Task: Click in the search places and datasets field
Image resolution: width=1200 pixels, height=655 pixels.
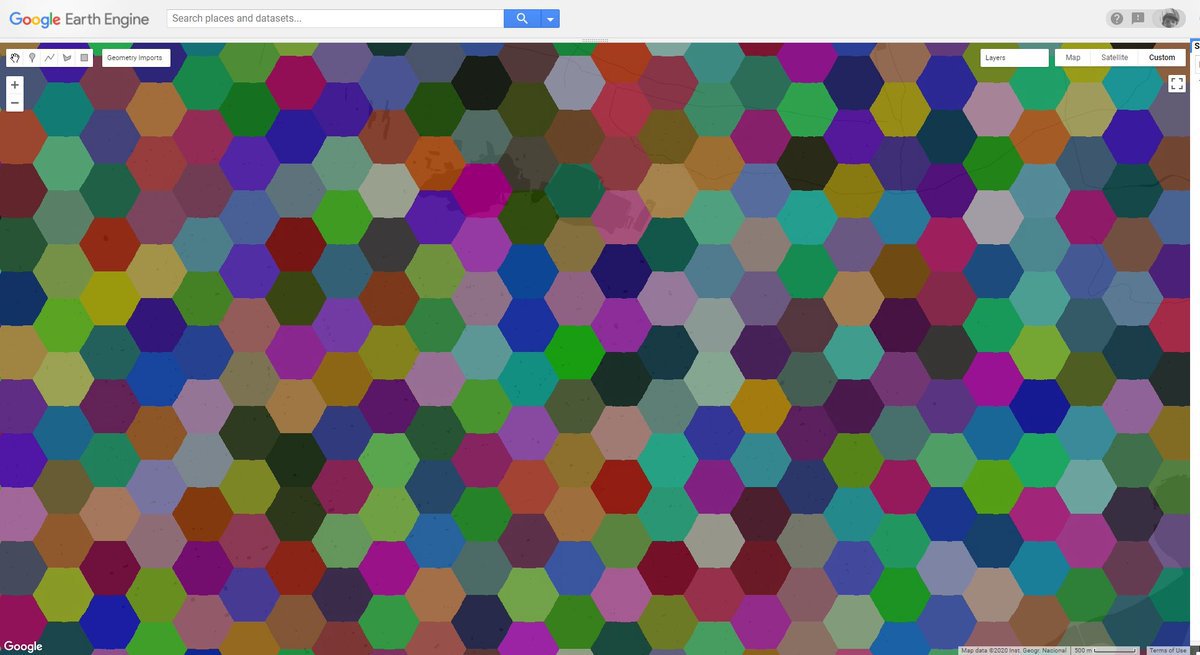Action: click(335, 18)
